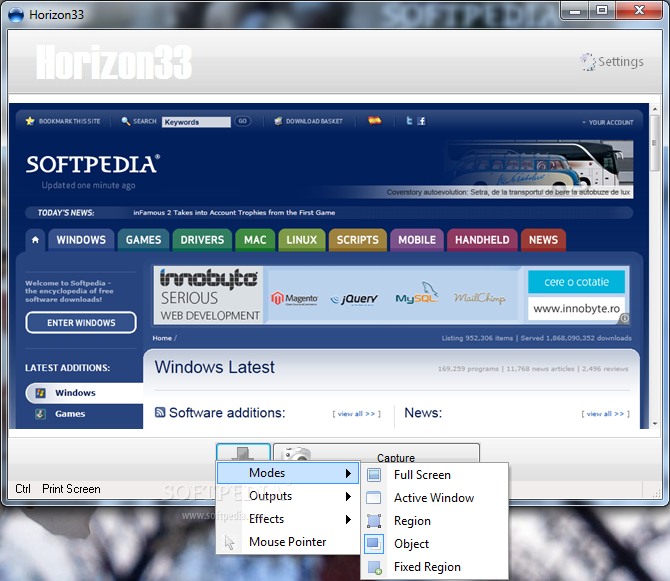Open the www.innobyte.ro link
This screenshot has height=581, width=670.
[576, 308]
